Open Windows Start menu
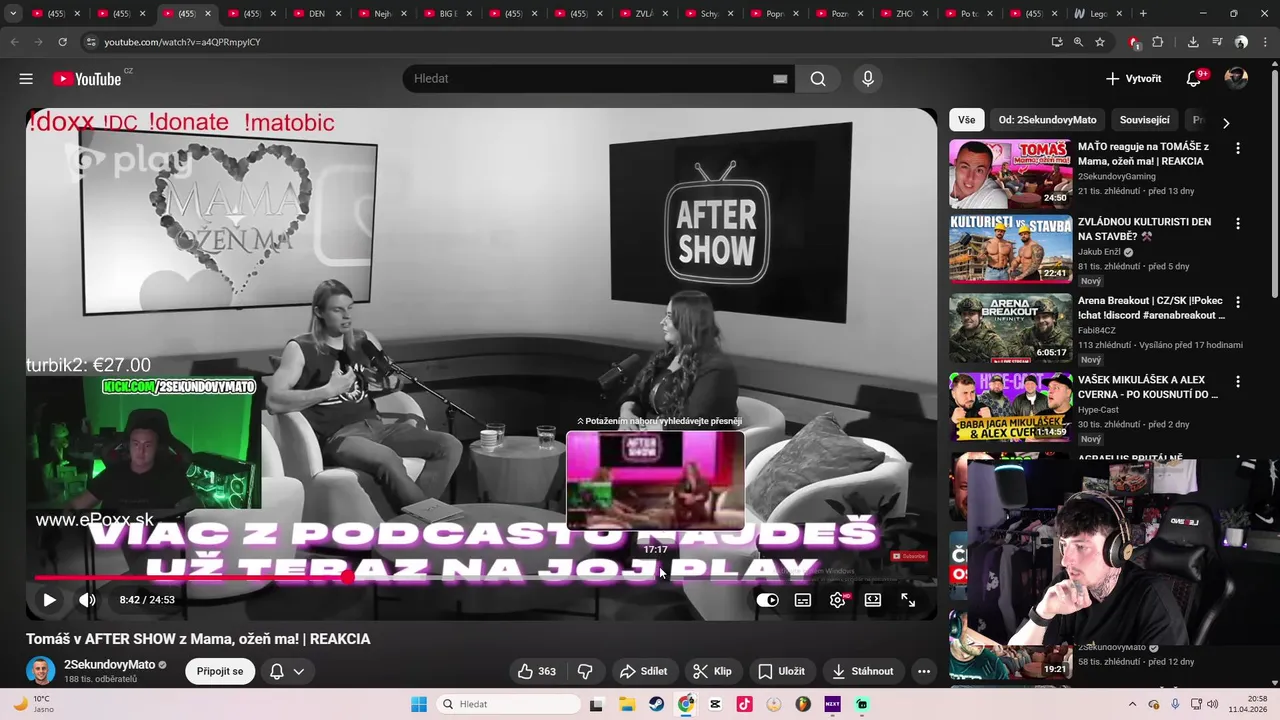The height and width of the screenshot is (720, 1280). tap(419, 704)
